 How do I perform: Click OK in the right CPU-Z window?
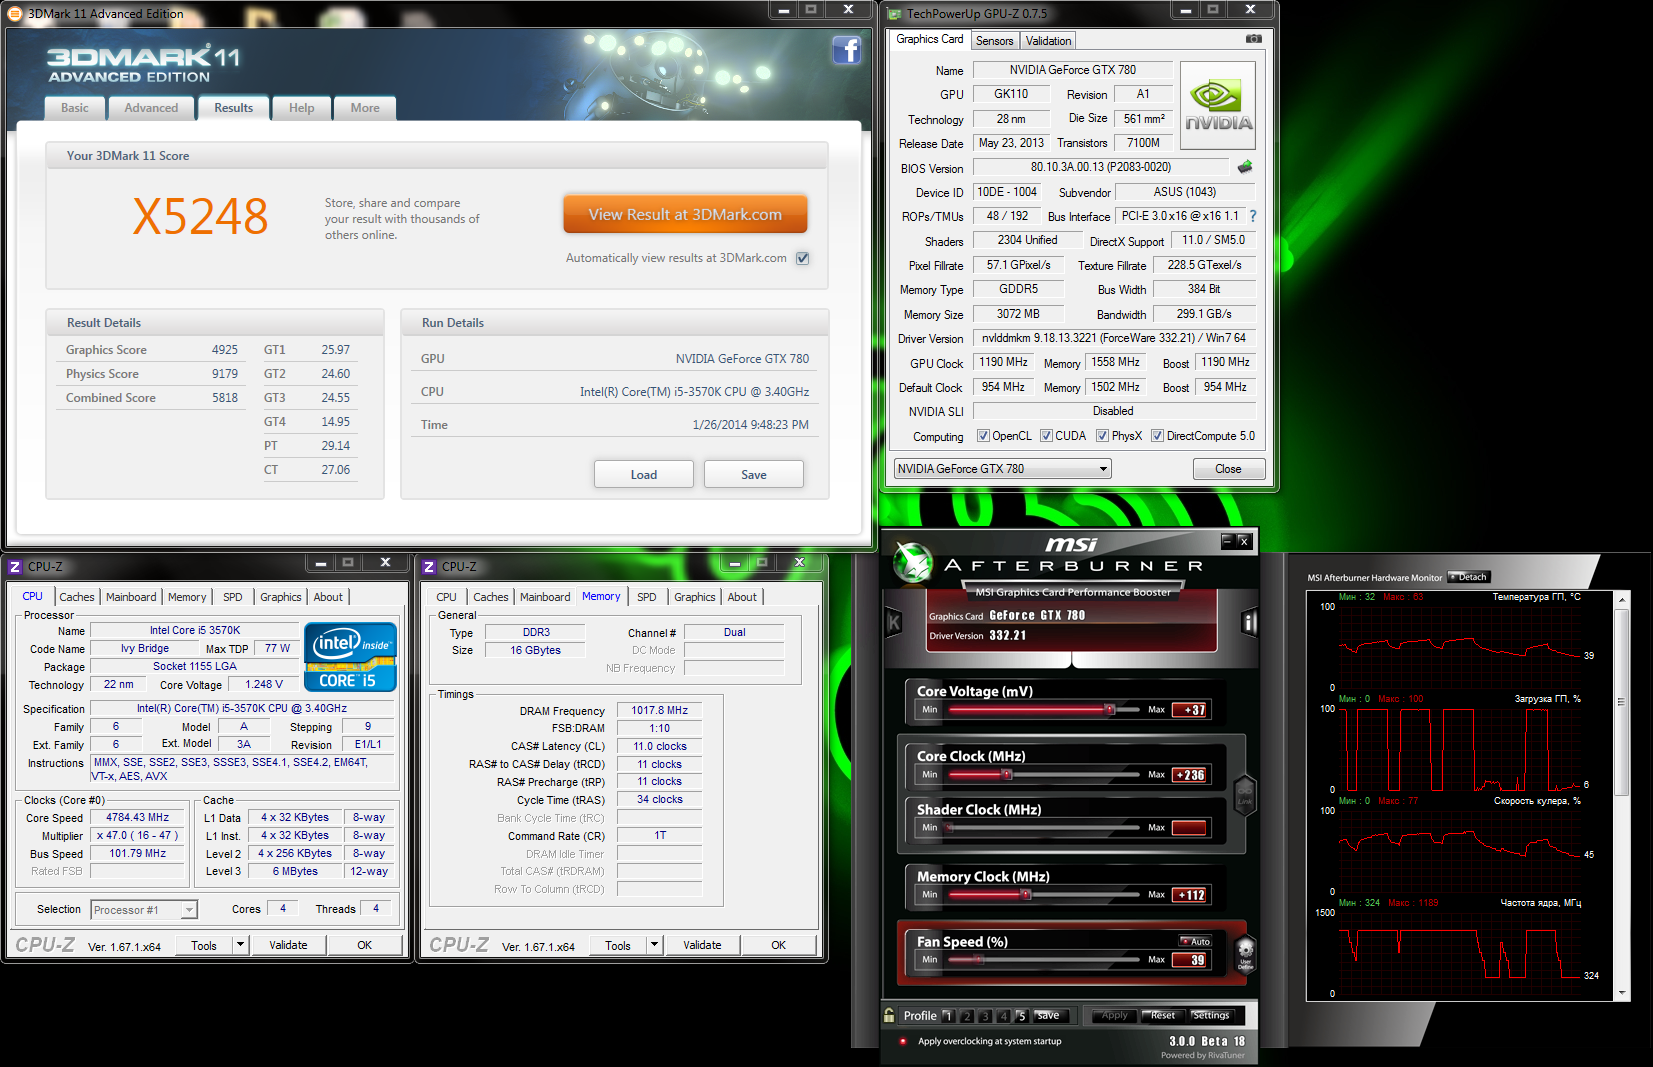coord(778,945)
